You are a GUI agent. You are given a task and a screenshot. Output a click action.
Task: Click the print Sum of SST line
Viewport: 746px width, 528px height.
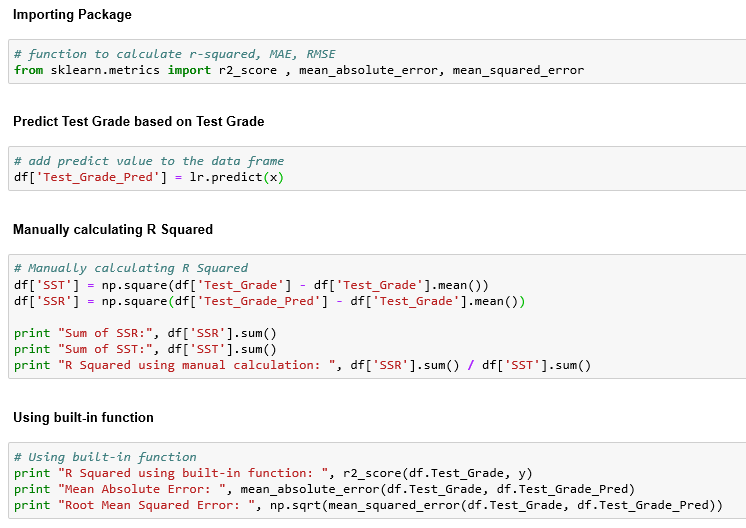point(145,349)
